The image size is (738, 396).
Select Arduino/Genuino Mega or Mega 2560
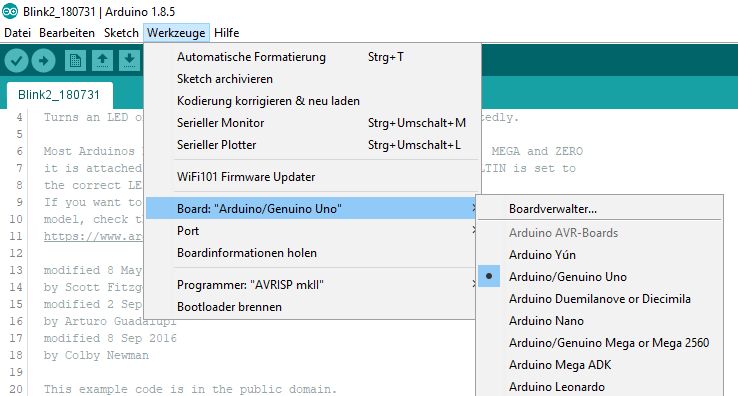[600, 343]
